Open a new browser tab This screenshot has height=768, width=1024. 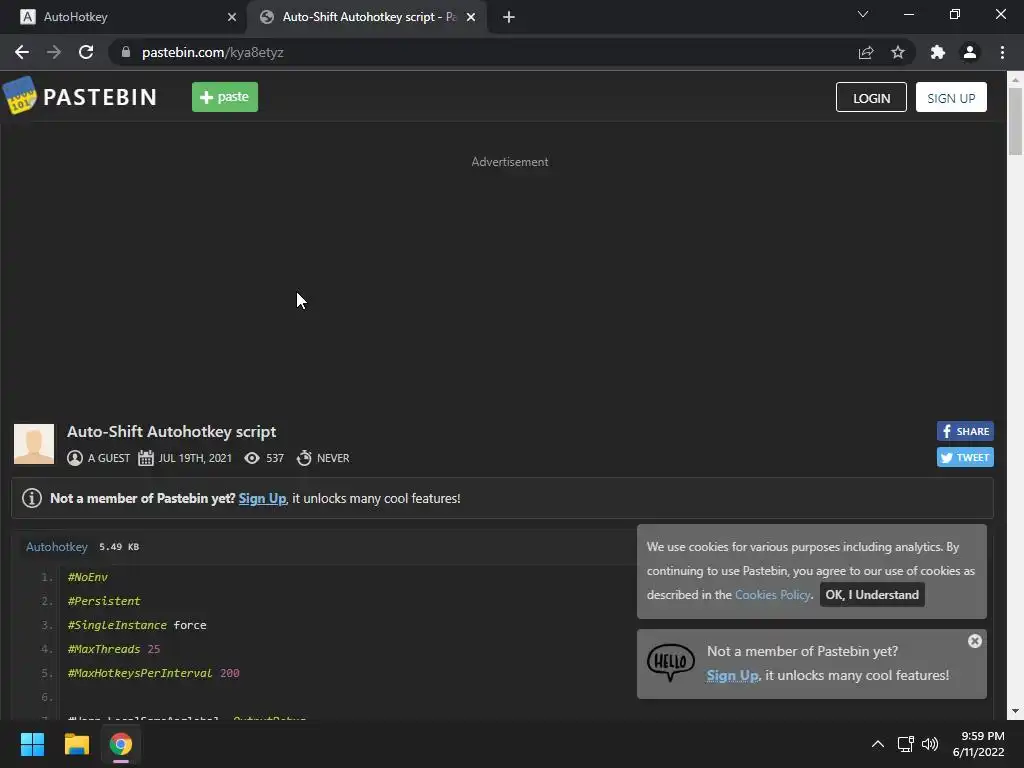click(x=509, y=17)
